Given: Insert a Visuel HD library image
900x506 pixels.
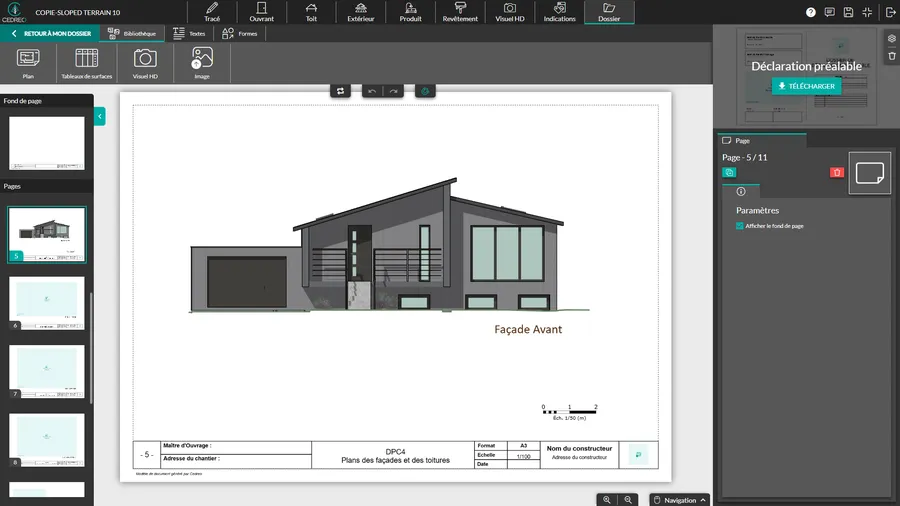Looking at the screenshot, I should (x=145, y=63).
